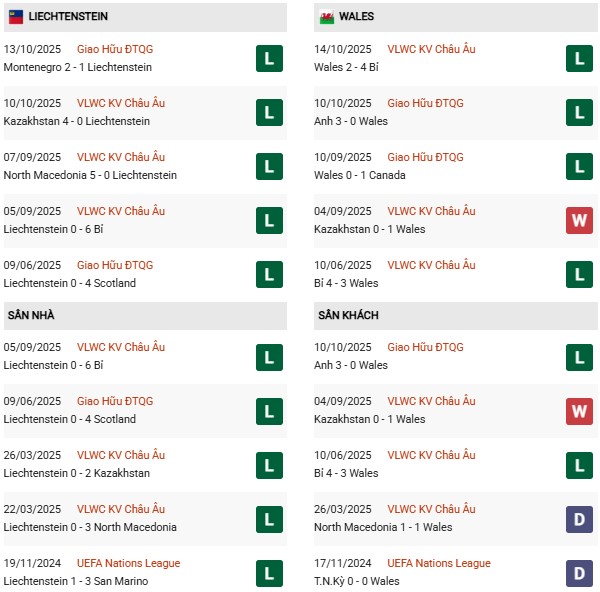Viewport: 600px width, 592px height.
Task: Click the Liechtenstein flag icon
Action: coord(16,17)
